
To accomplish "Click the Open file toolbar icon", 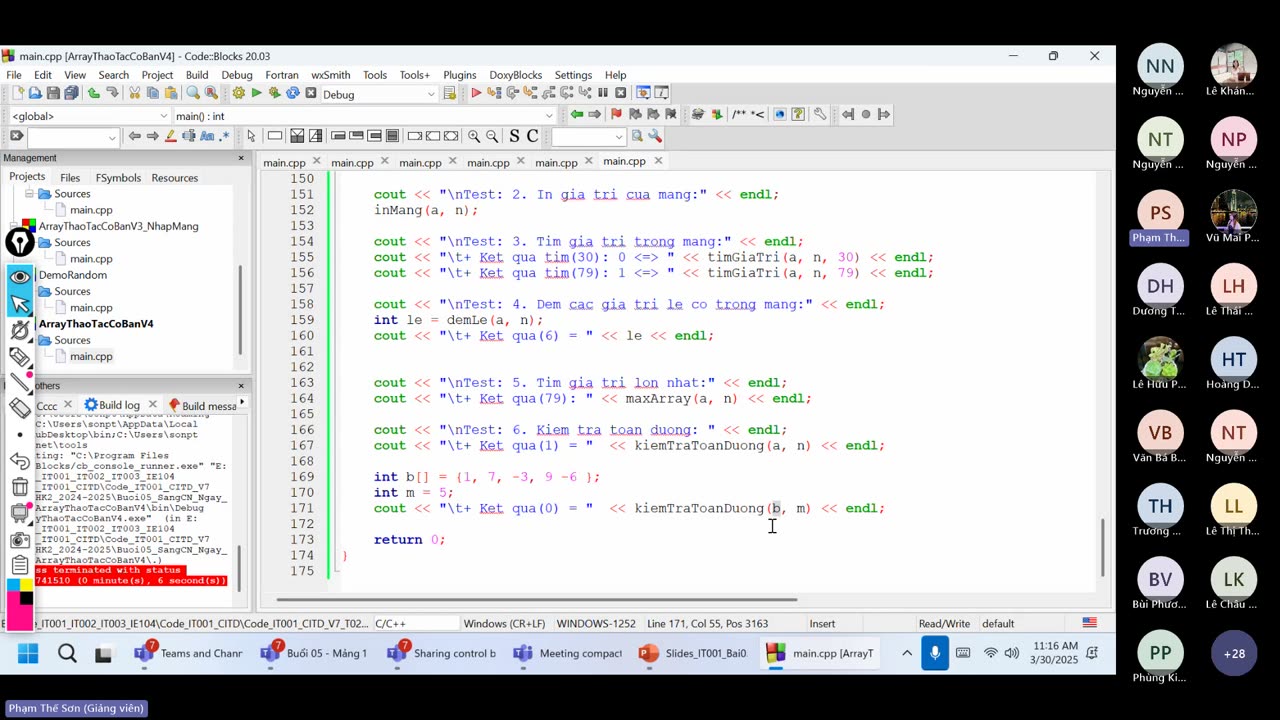I will point(35,93).
